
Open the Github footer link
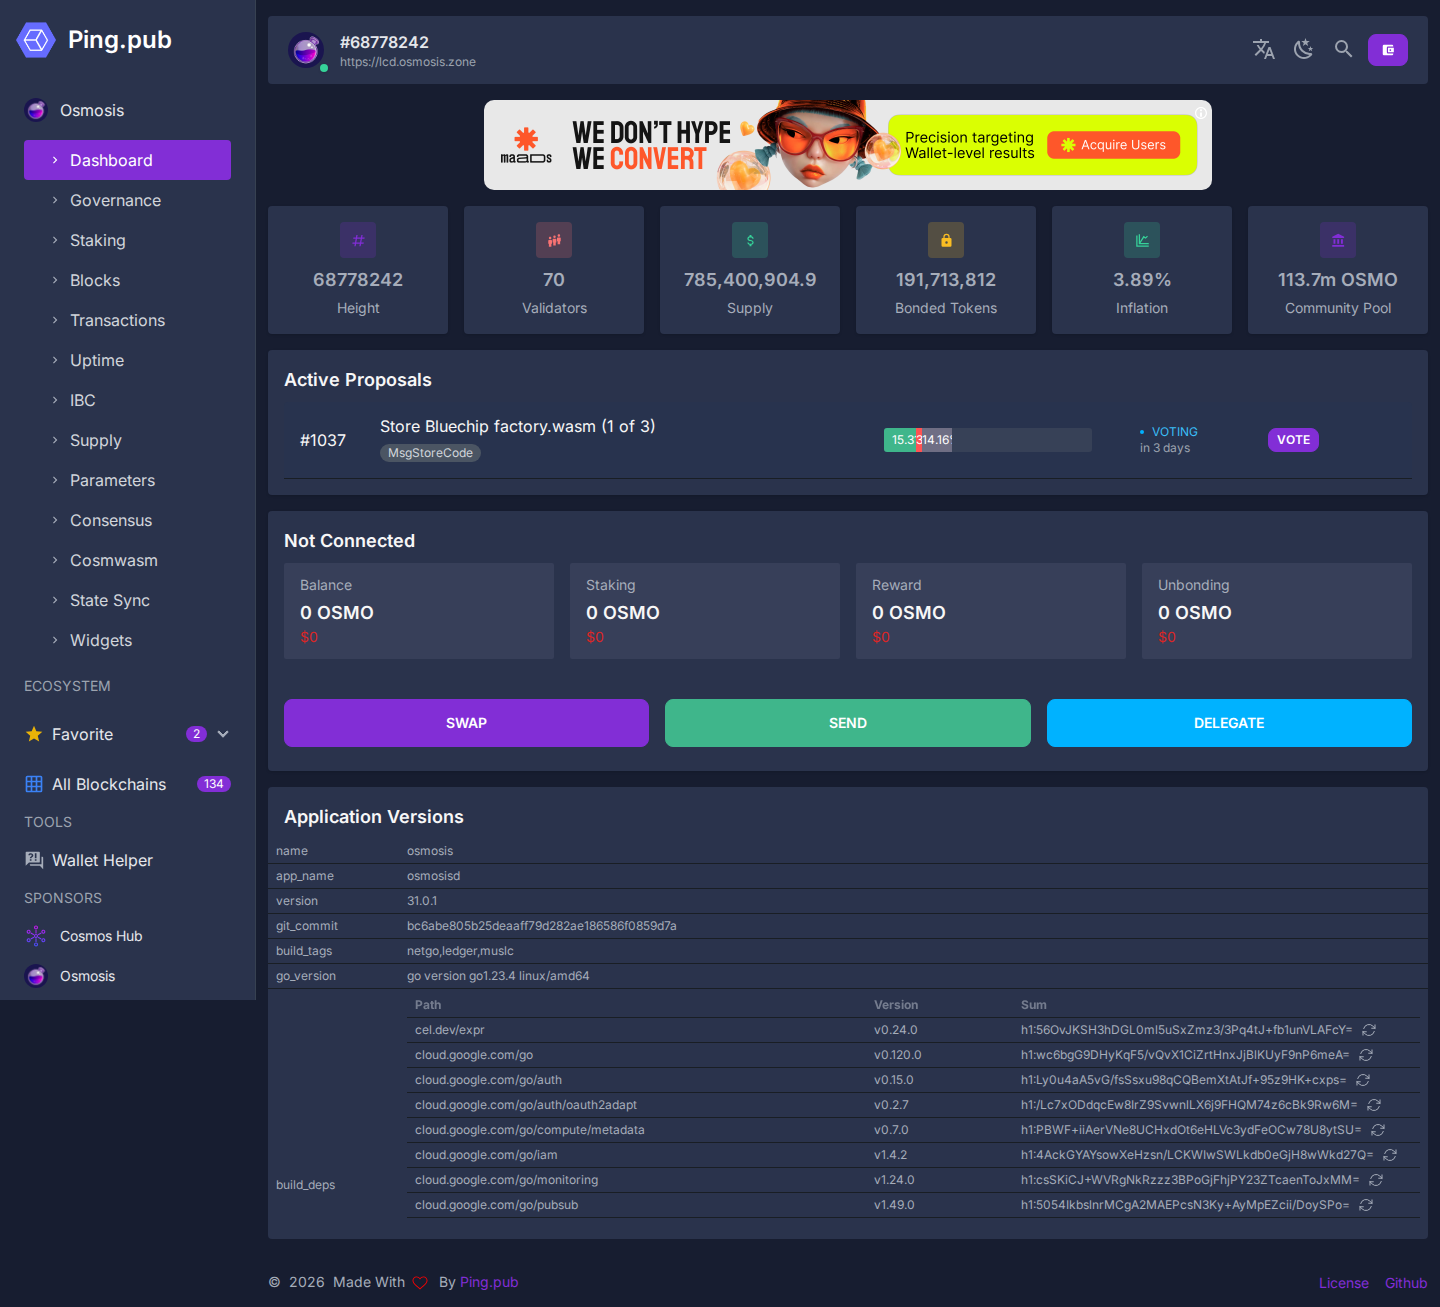coord(1406,1283)
